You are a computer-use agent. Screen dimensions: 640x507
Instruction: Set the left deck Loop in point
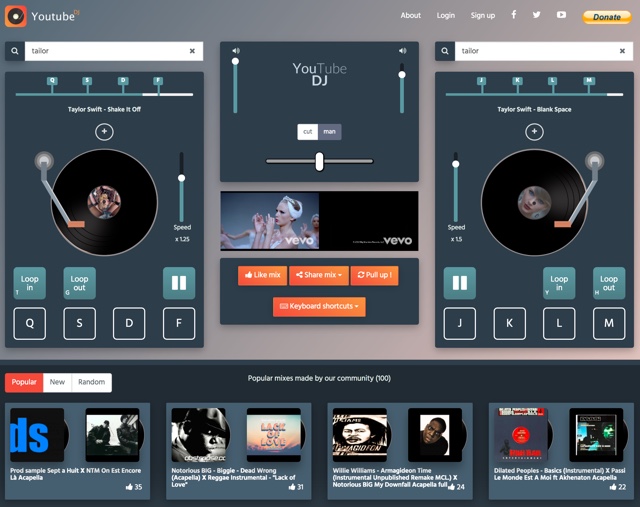pos(29,283)
